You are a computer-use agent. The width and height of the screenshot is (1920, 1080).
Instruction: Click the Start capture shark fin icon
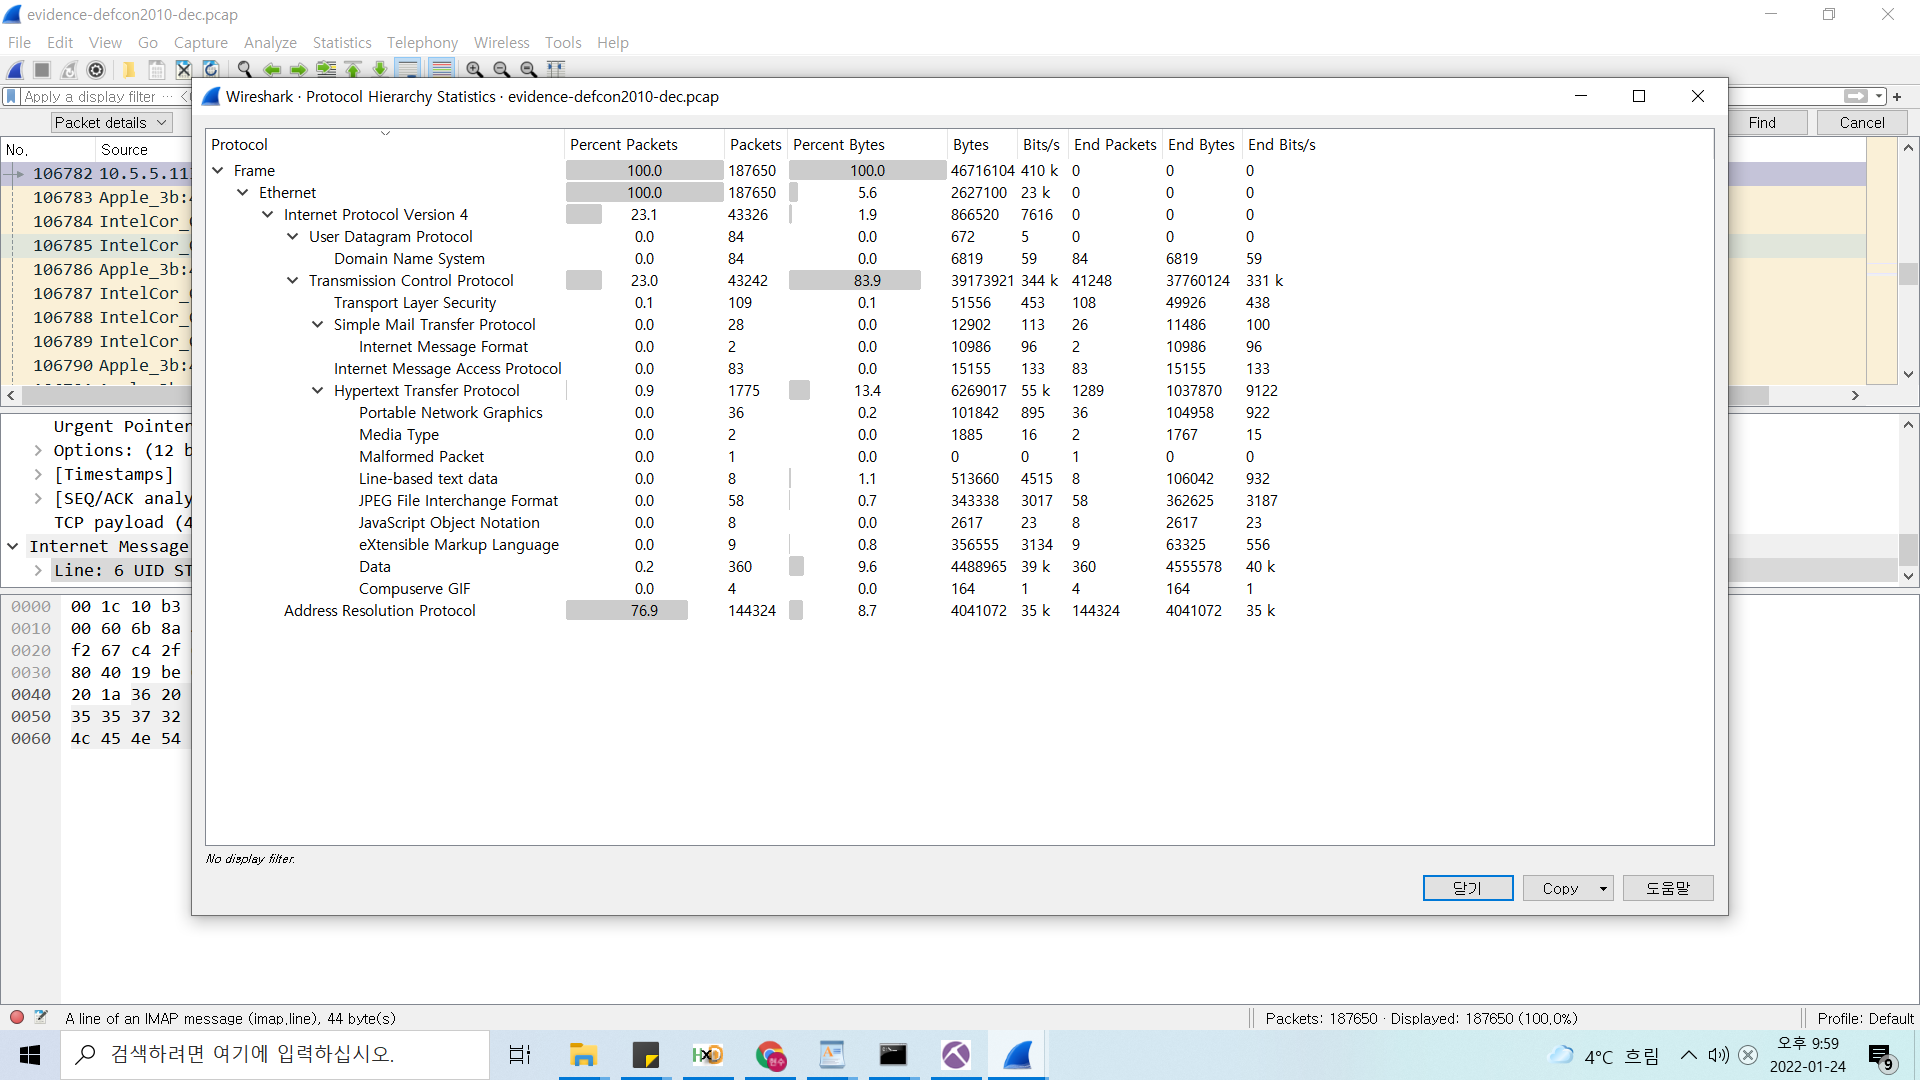click(15, 69)
